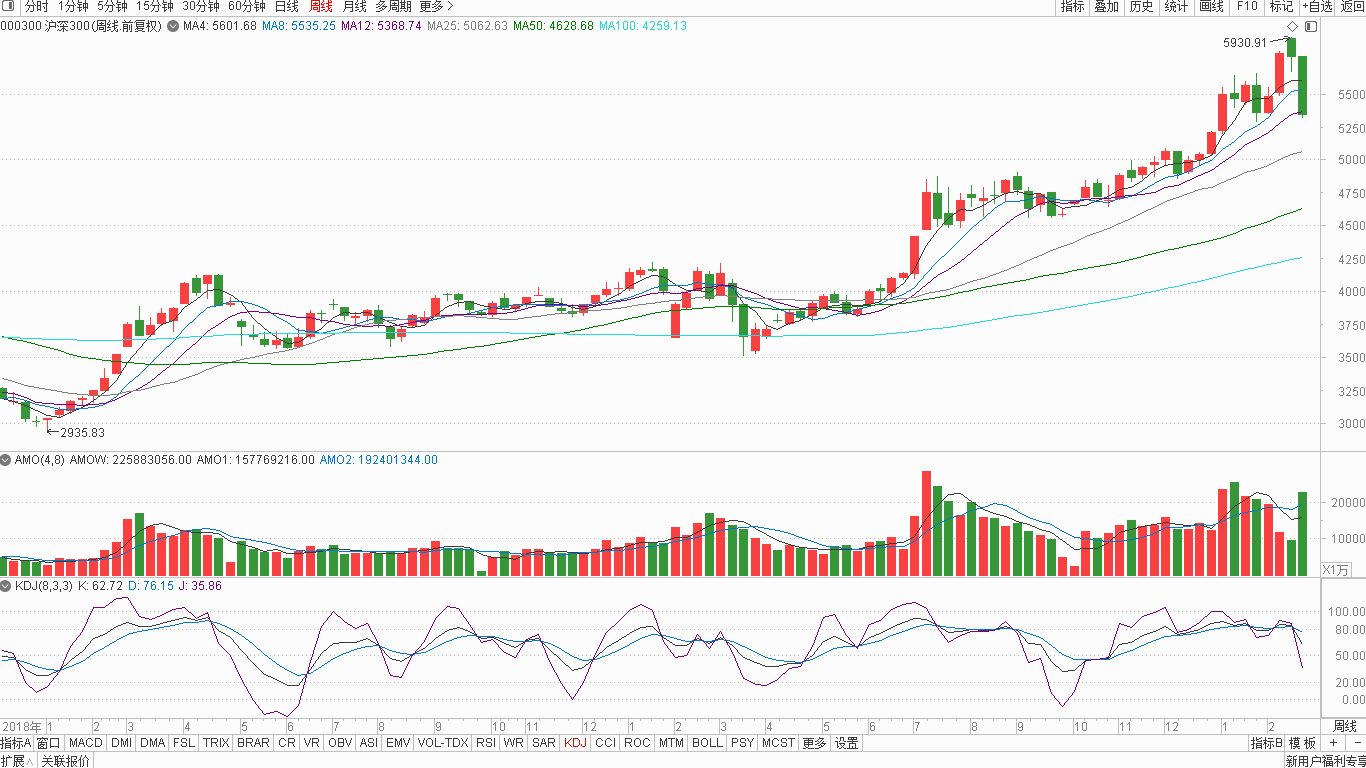Viewport: 1366px width, 768px height.
Task: Toggle the right side panel icon
Action: coord(1311,26)
